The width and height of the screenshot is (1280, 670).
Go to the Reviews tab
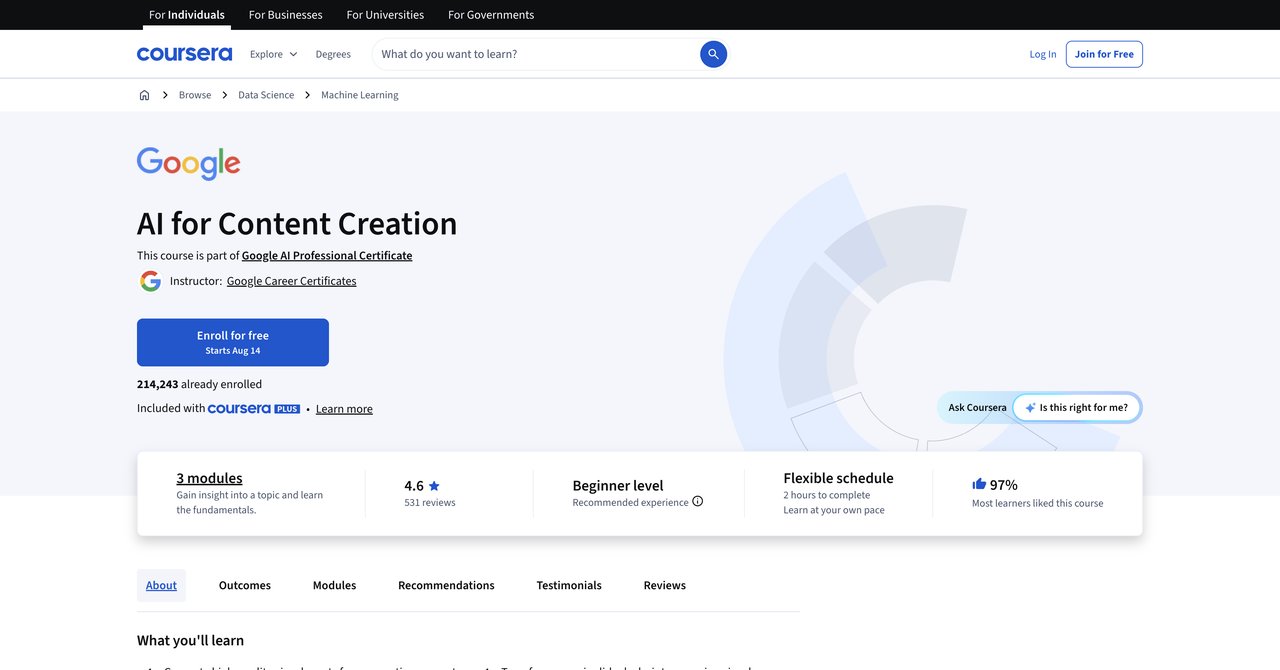[665, 585]
